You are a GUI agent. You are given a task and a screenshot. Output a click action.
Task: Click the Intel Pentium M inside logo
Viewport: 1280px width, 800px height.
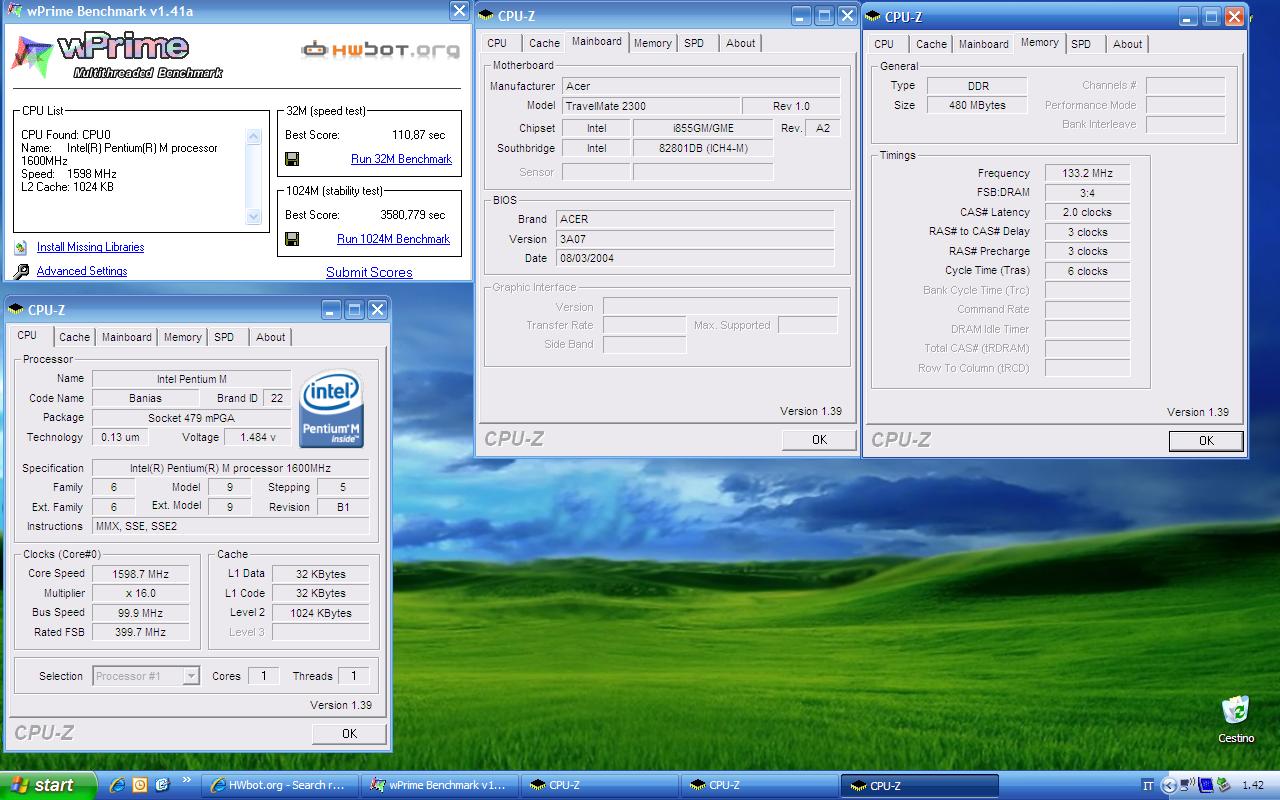point(332,409)
